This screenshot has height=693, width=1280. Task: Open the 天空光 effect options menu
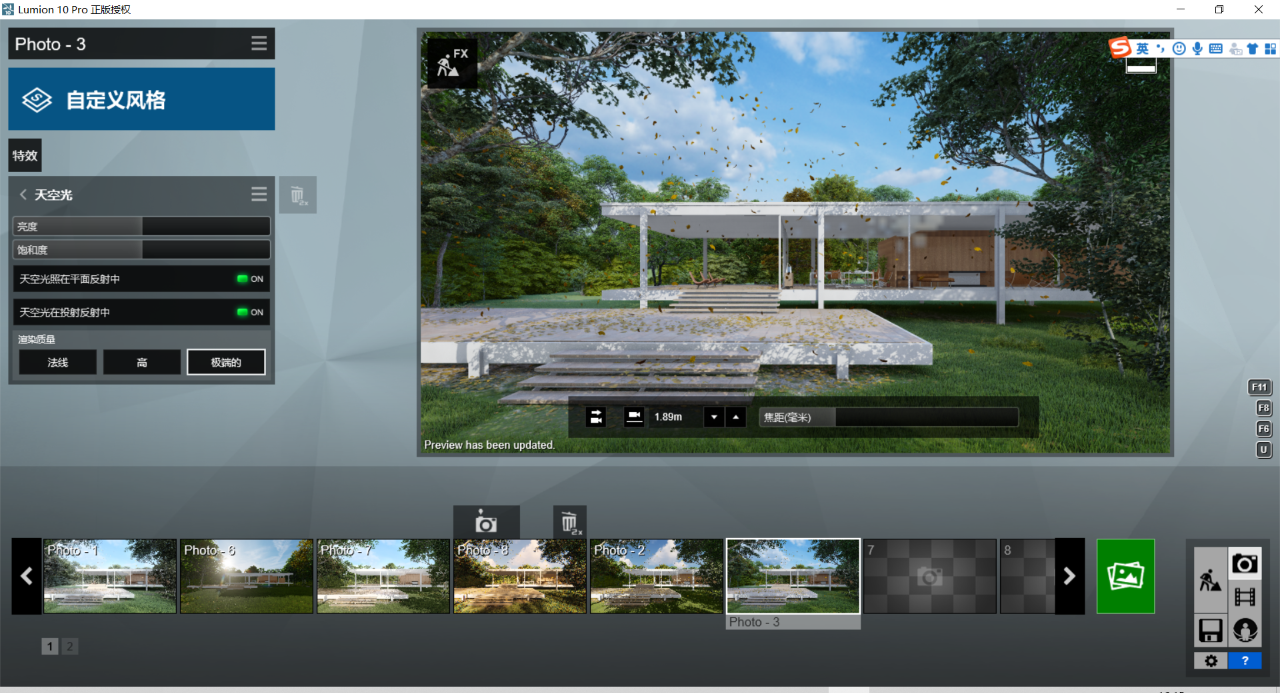[x=259, y=194]
